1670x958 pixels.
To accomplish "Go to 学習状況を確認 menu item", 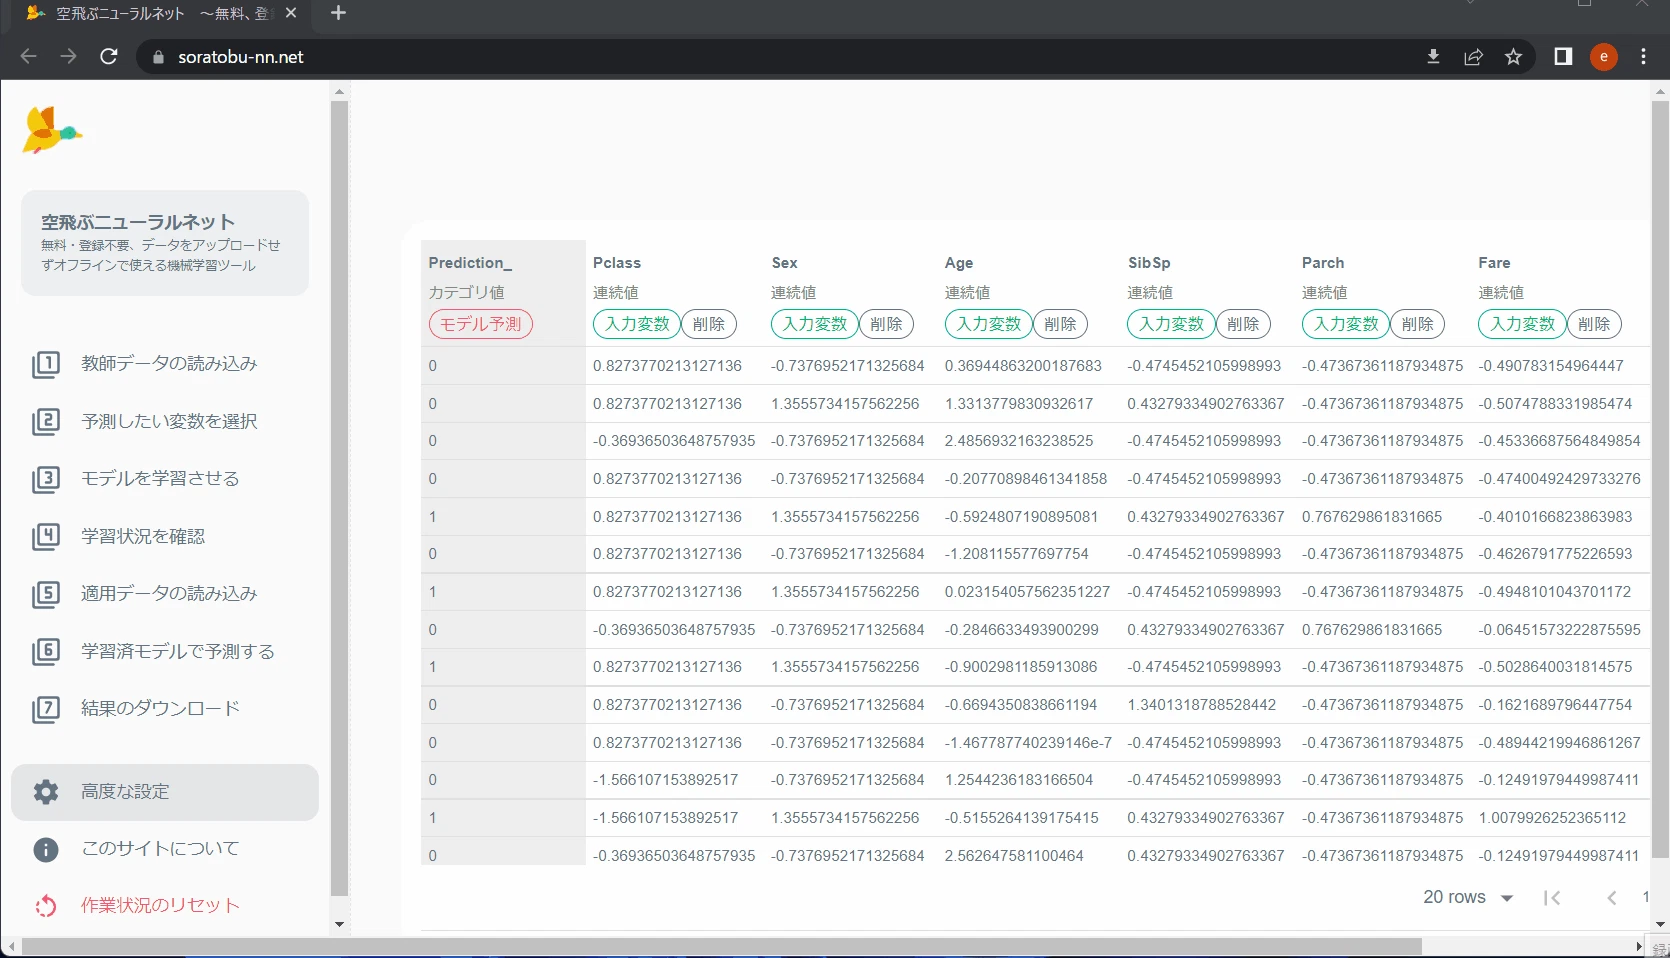I will pyautogui.click(x=143, y=536).
